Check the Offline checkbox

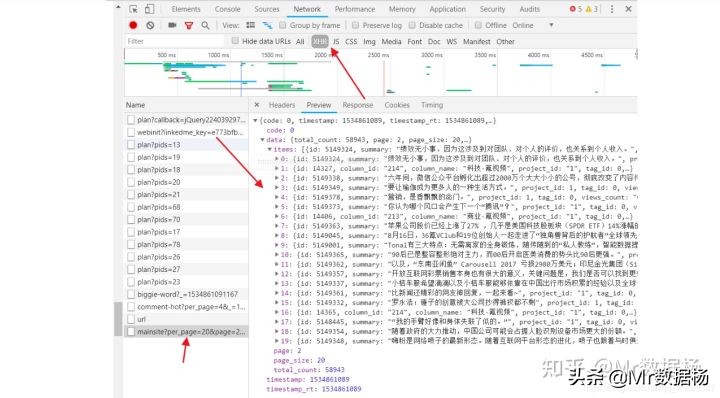478,25
